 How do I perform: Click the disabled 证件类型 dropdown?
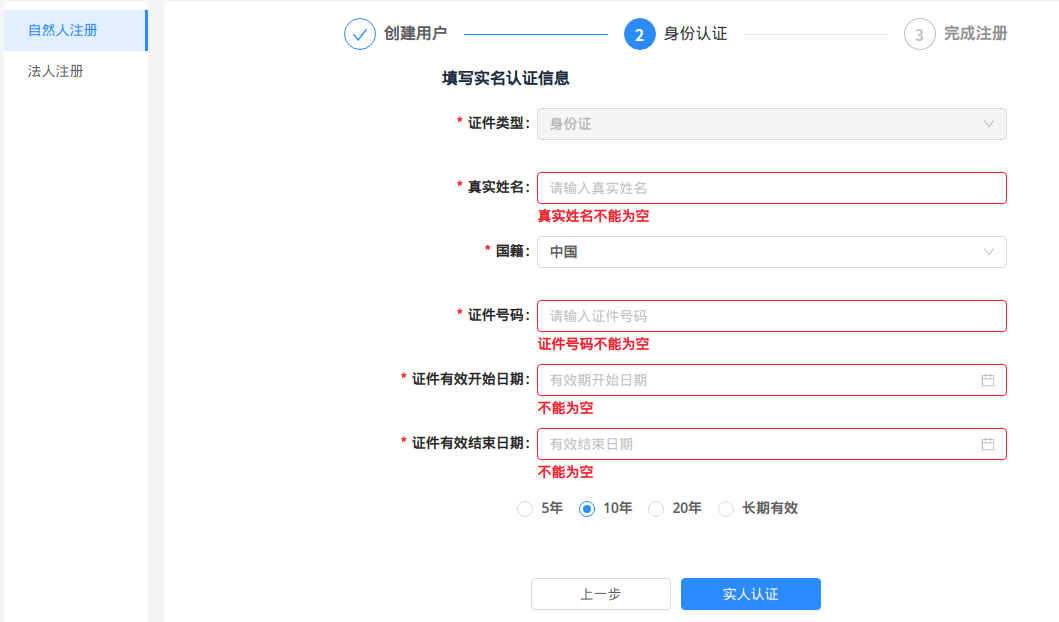(x=771, y=124)
